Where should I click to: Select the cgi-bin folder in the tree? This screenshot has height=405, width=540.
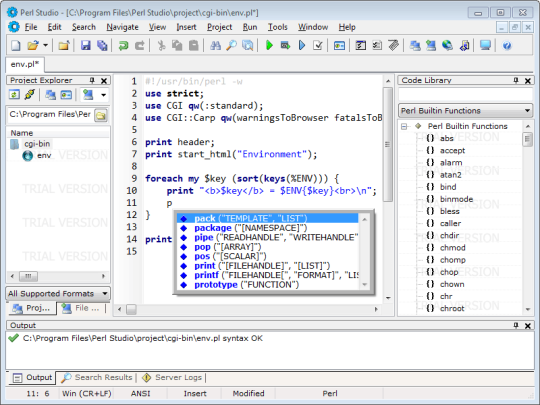[37, 144]
